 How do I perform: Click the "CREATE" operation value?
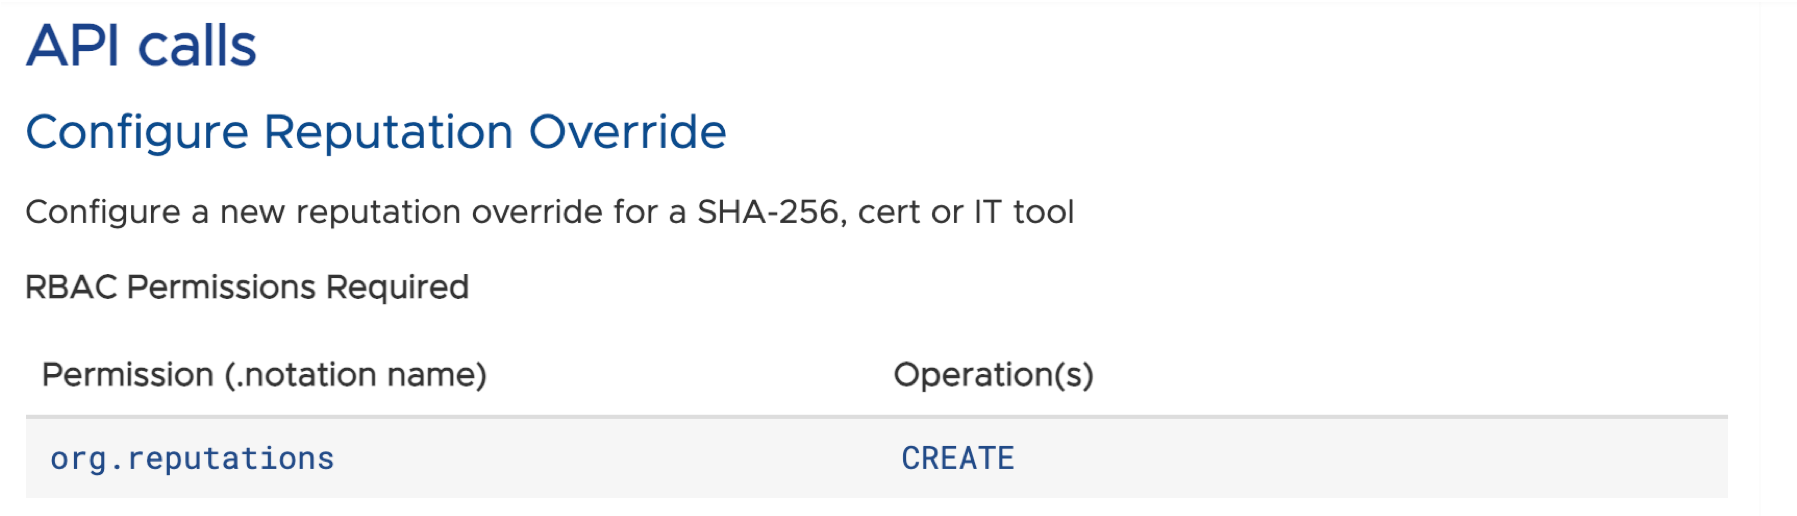tap(958, 458)
